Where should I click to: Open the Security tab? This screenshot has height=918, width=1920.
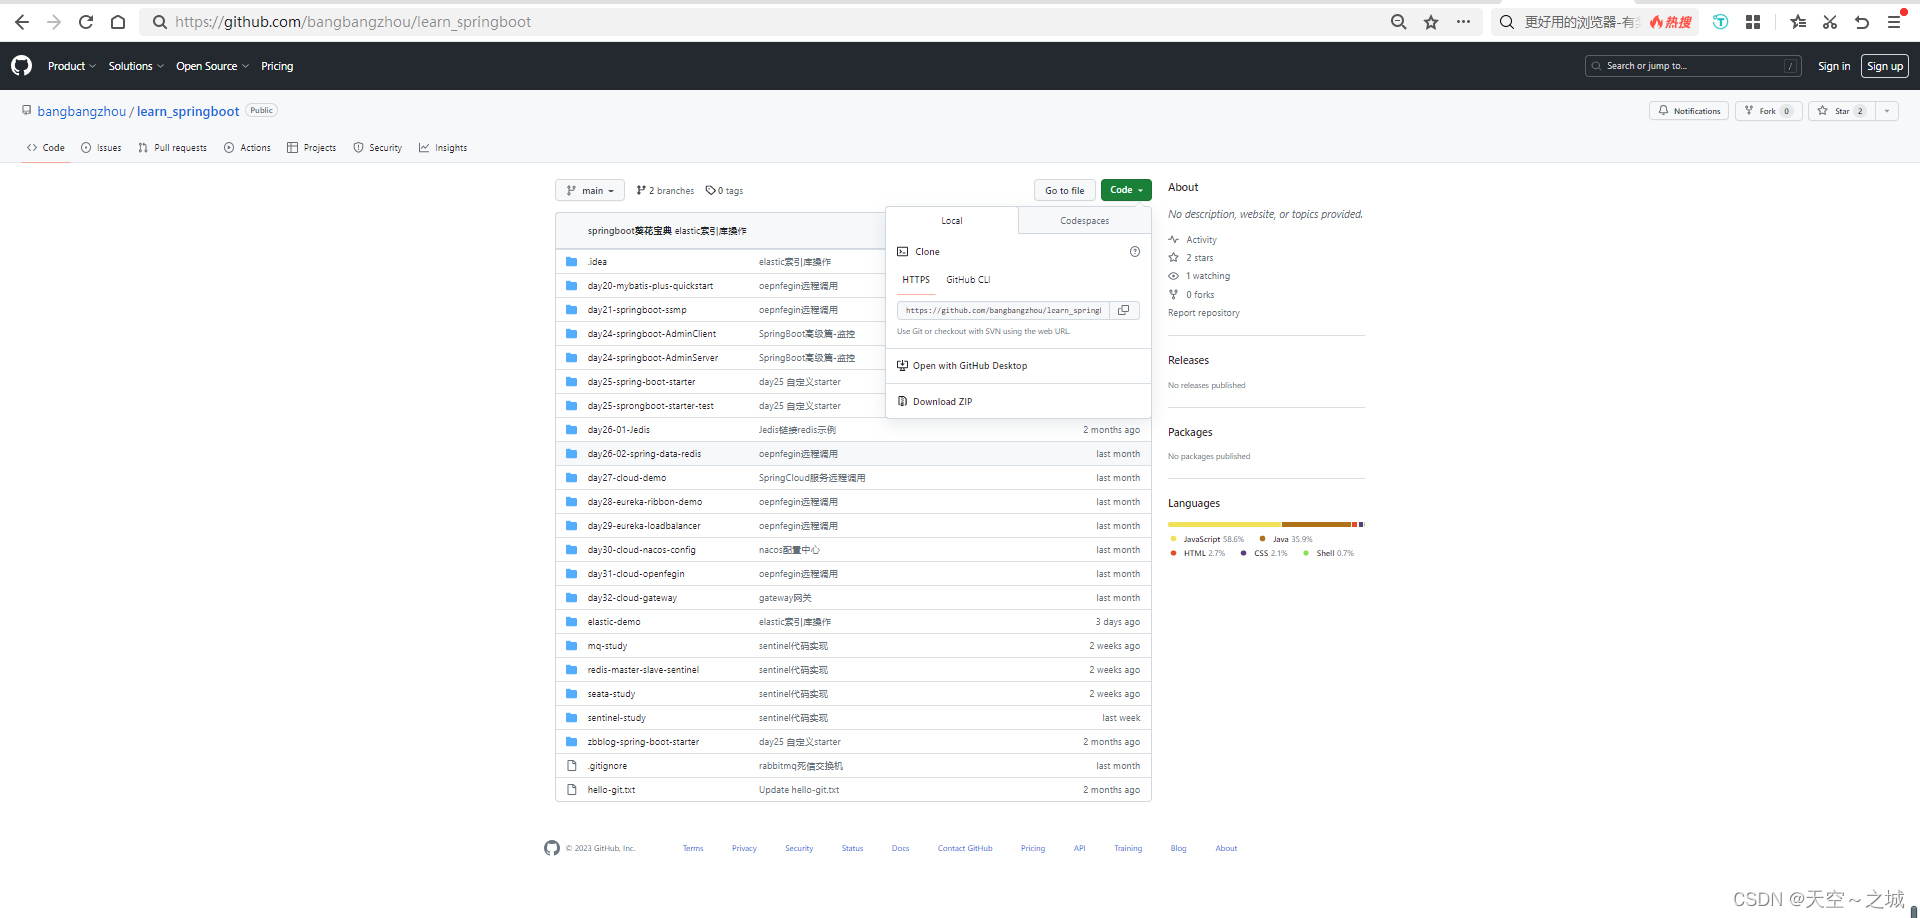(x=377, y=148)
